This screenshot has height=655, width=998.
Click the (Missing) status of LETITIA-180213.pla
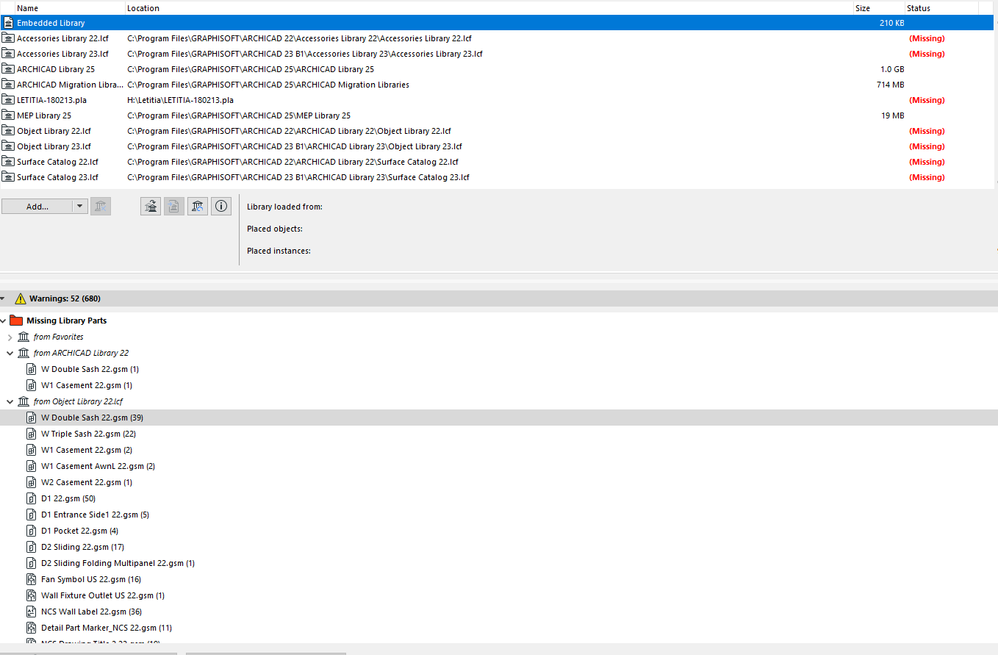(x=927, y=100)
